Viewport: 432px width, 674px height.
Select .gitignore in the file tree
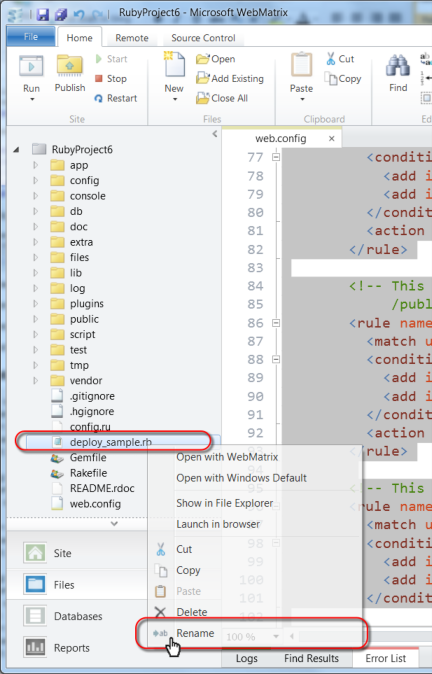[x=92, y=396]
